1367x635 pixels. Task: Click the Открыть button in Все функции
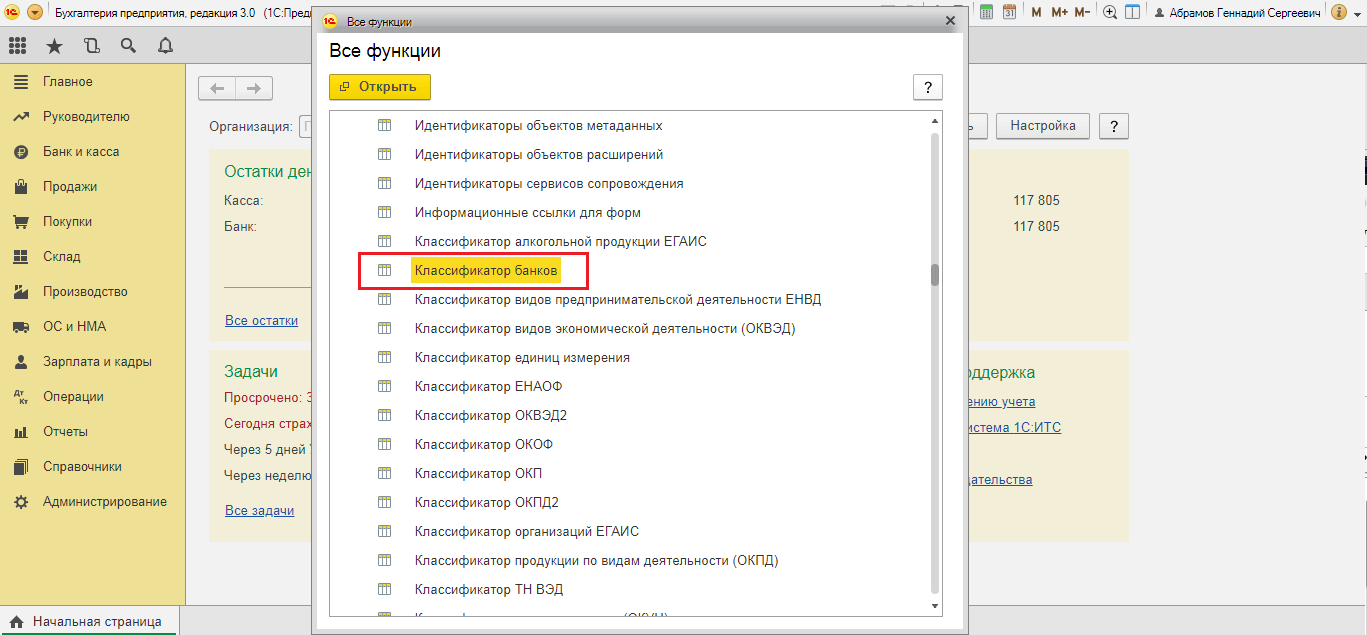point(380,87)
